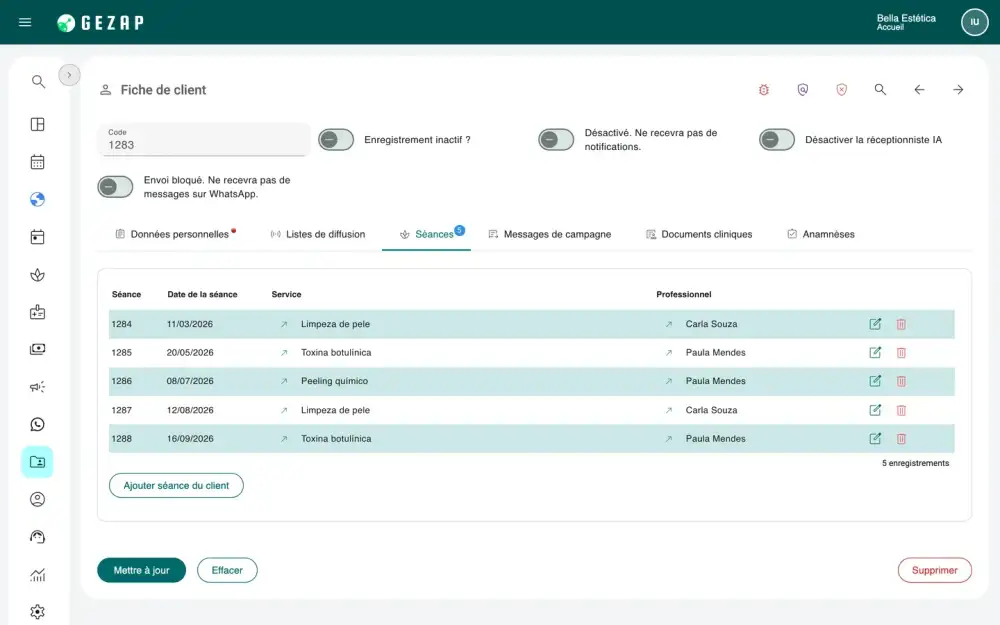
Task: Toggle Désactiver la réceptionniste IA switch
Action: [777, 140]
